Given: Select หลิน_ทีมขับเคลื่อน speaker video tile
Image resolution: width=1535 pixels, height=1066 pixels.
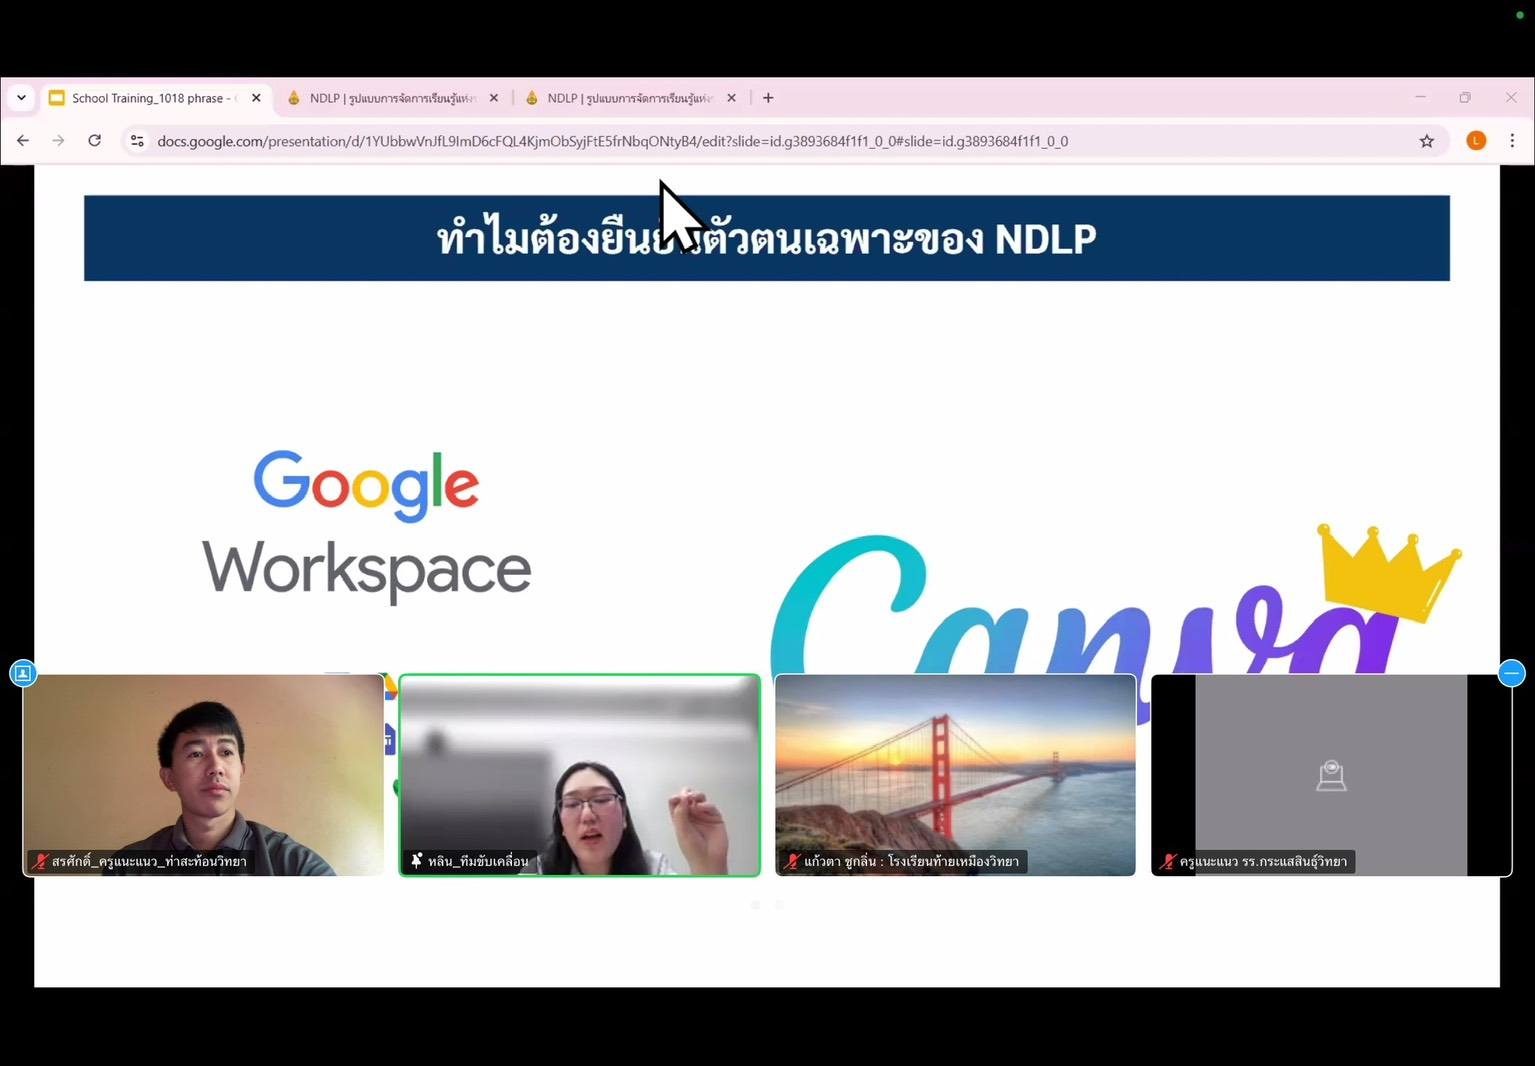Looking at the screenshot, I should tap(580, 775).
